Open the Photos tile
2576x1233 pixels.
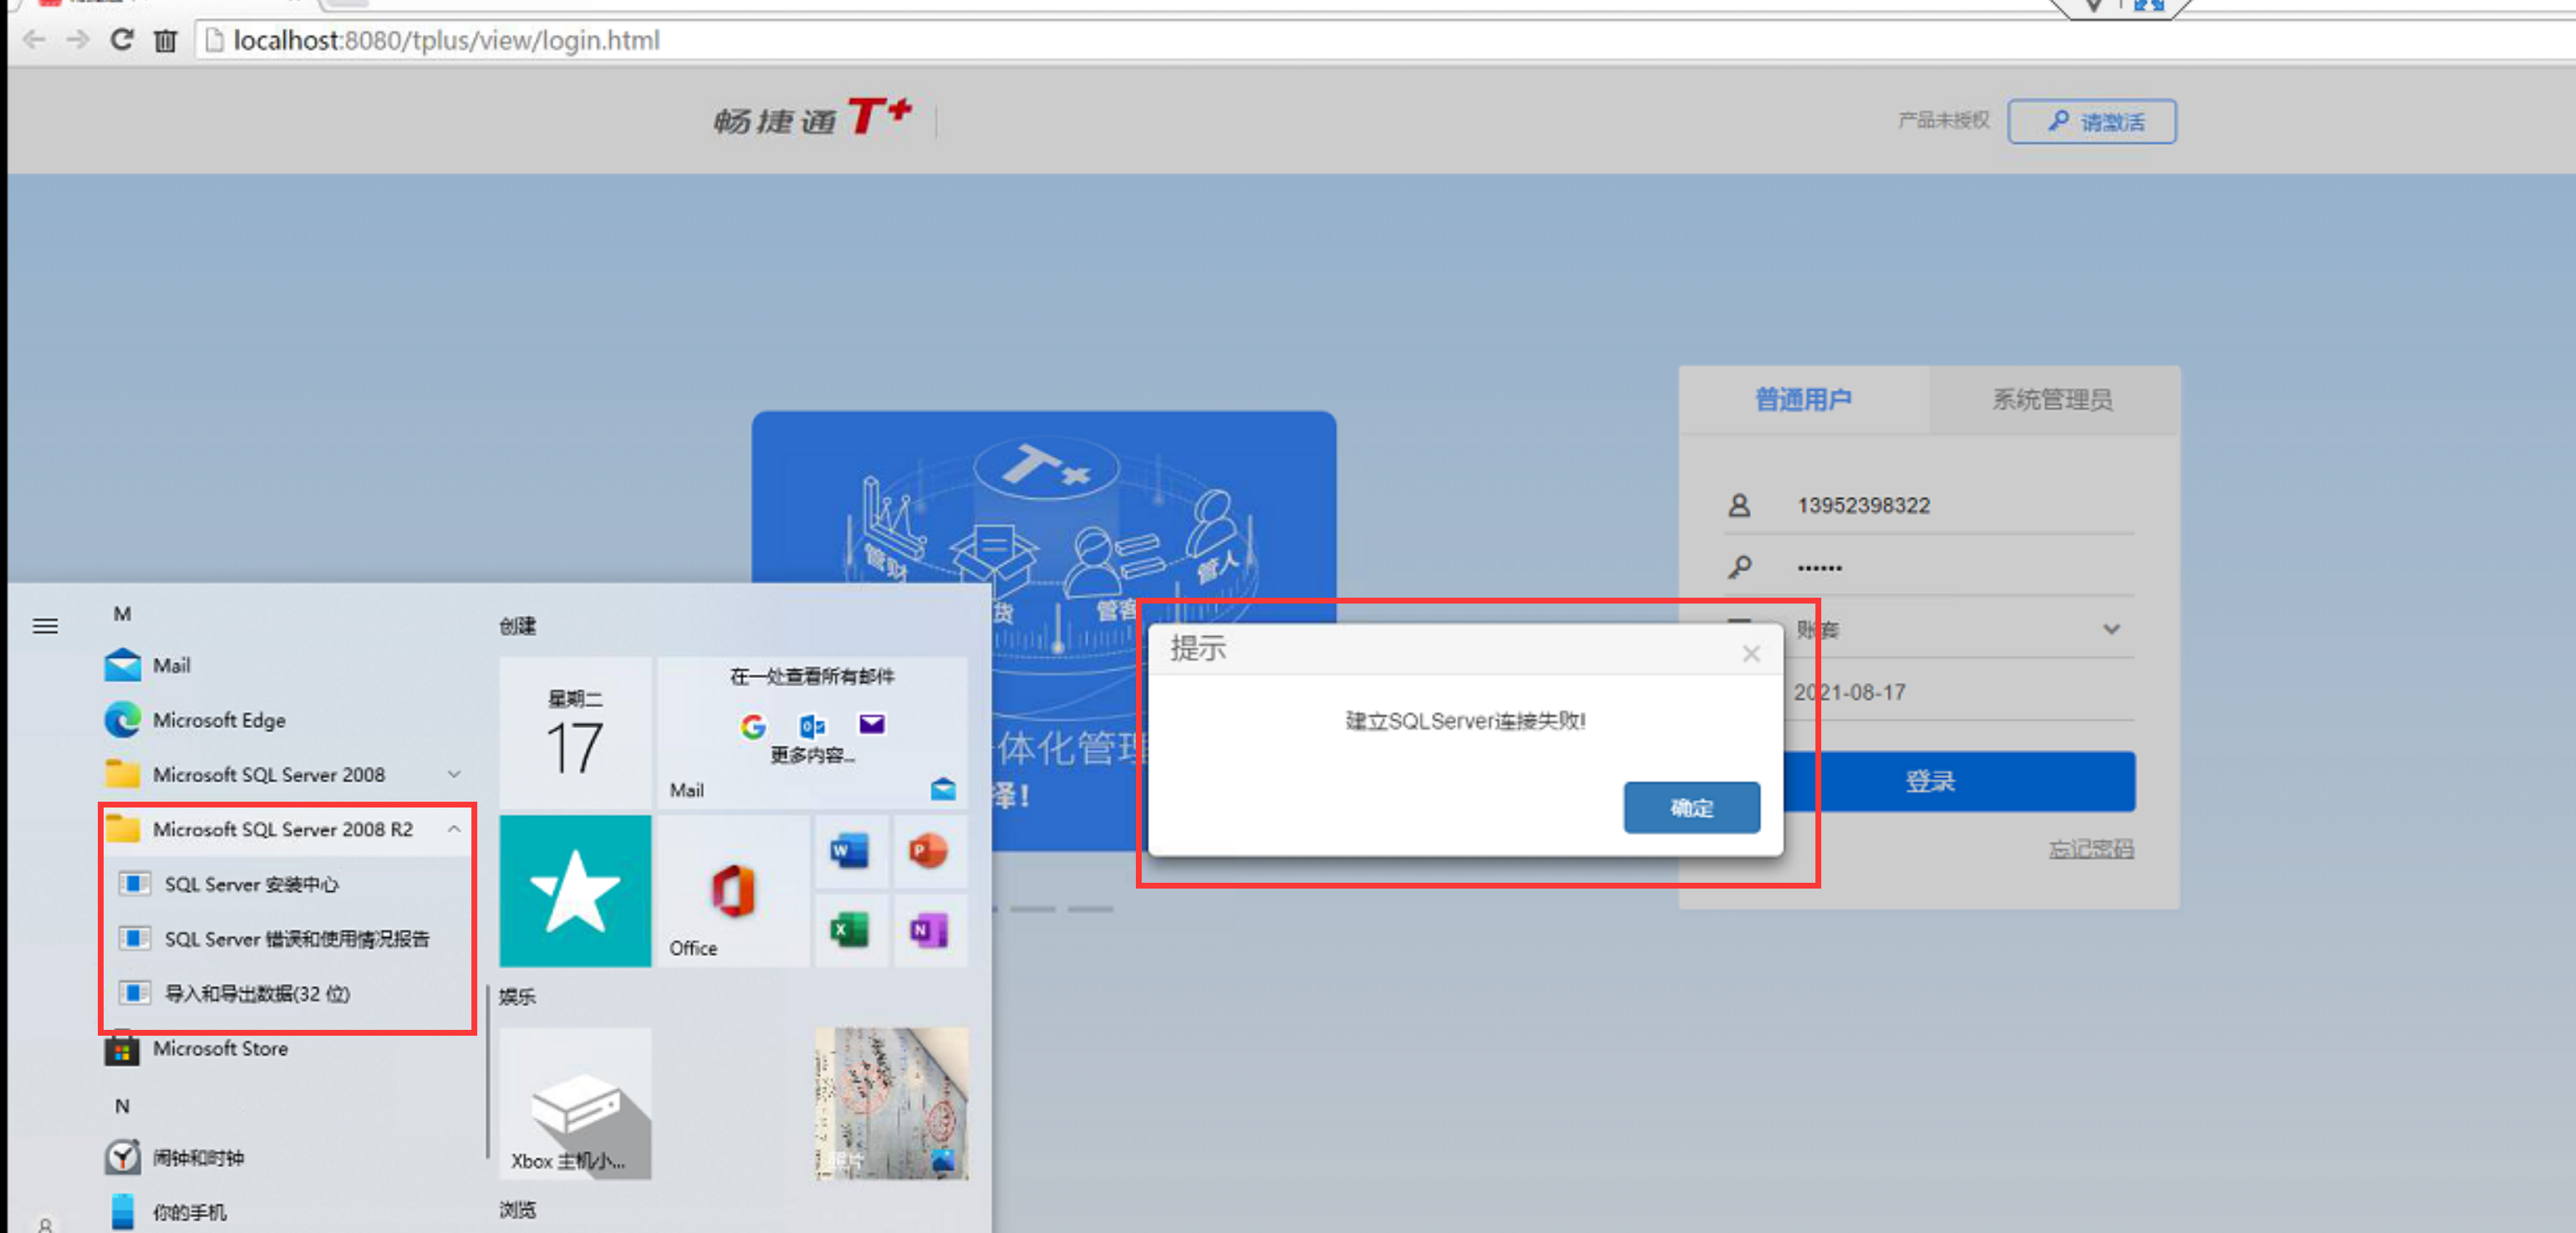(x=891, y=1104)
